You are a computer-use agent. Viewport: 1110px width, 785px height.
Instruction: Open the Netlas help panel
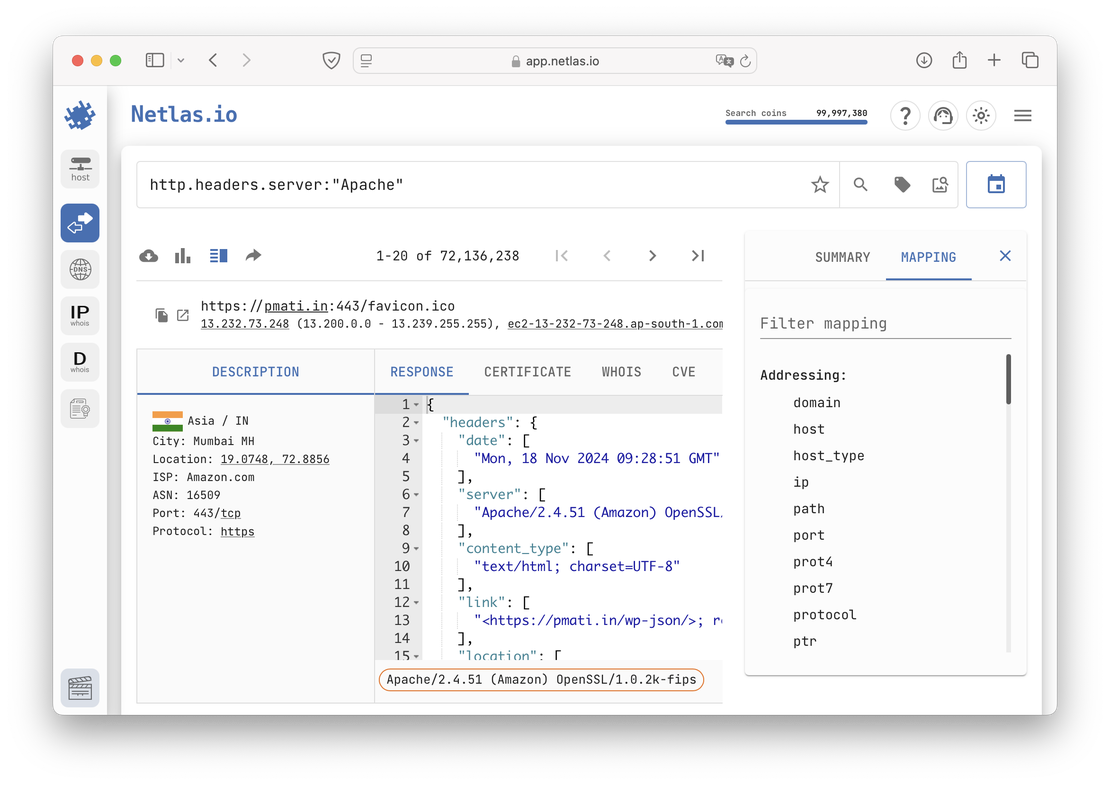905,115
